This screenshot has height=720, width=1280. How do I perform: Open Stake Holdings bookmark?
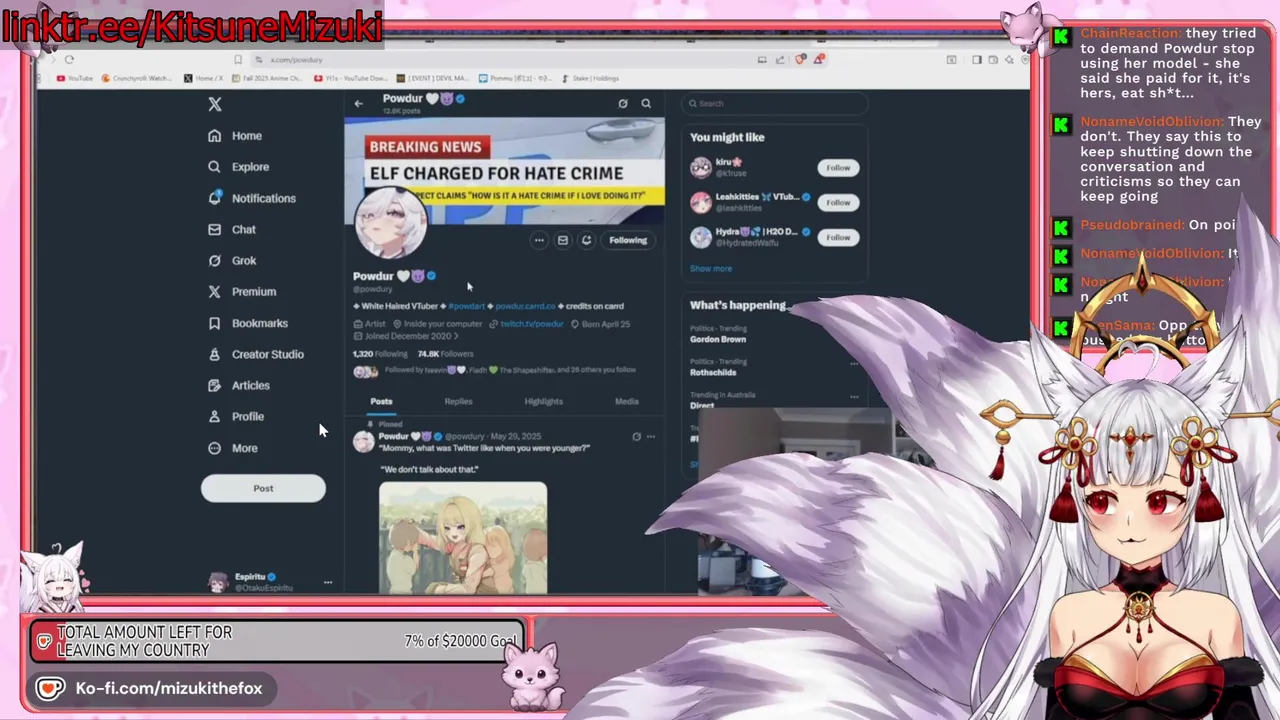point(590,78)
